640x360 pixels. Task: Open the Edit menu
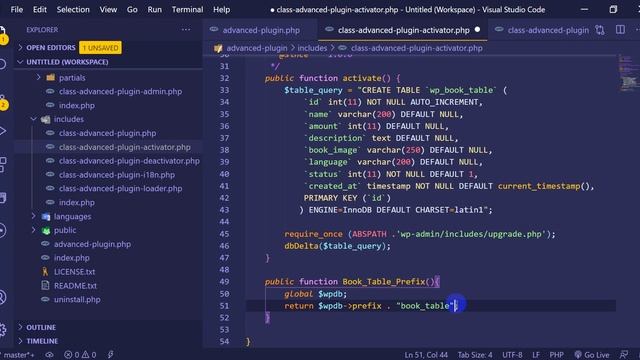40,9
